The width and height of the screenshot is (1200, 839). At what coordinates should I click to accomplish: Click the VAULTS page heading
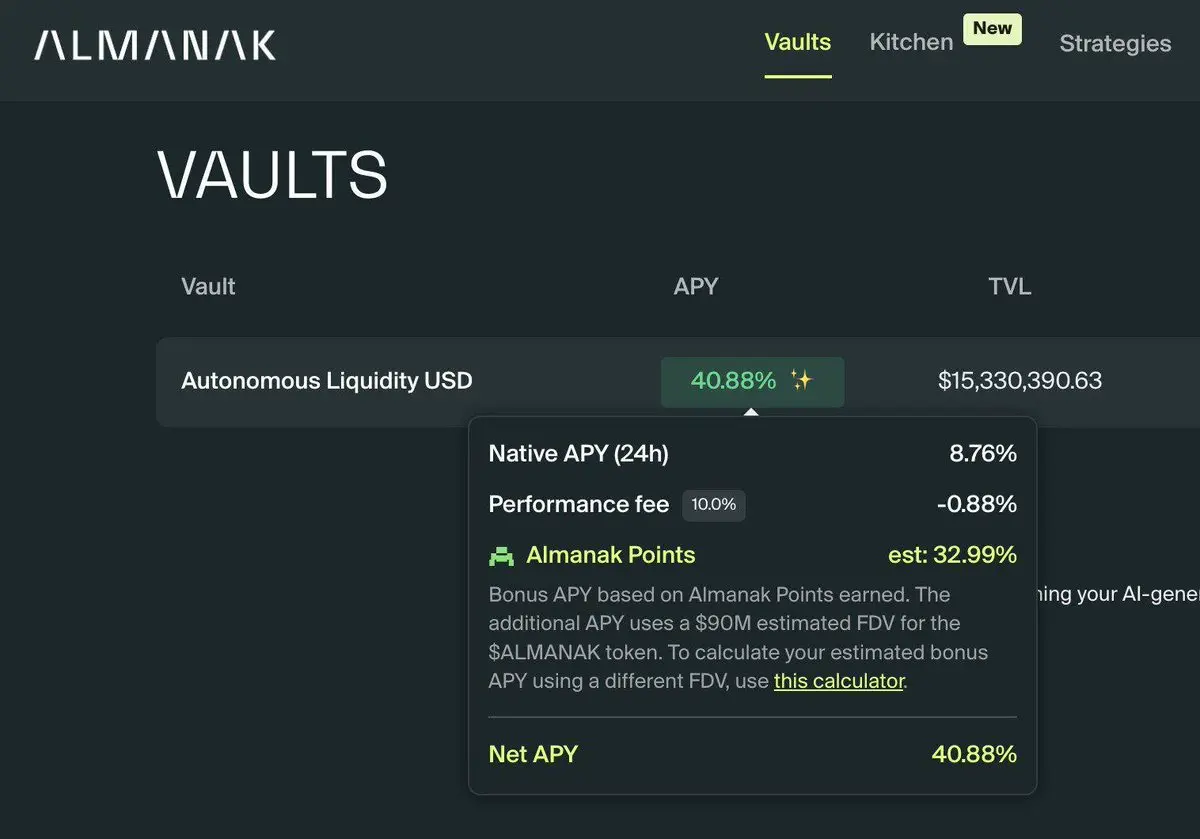coord(272,176)
